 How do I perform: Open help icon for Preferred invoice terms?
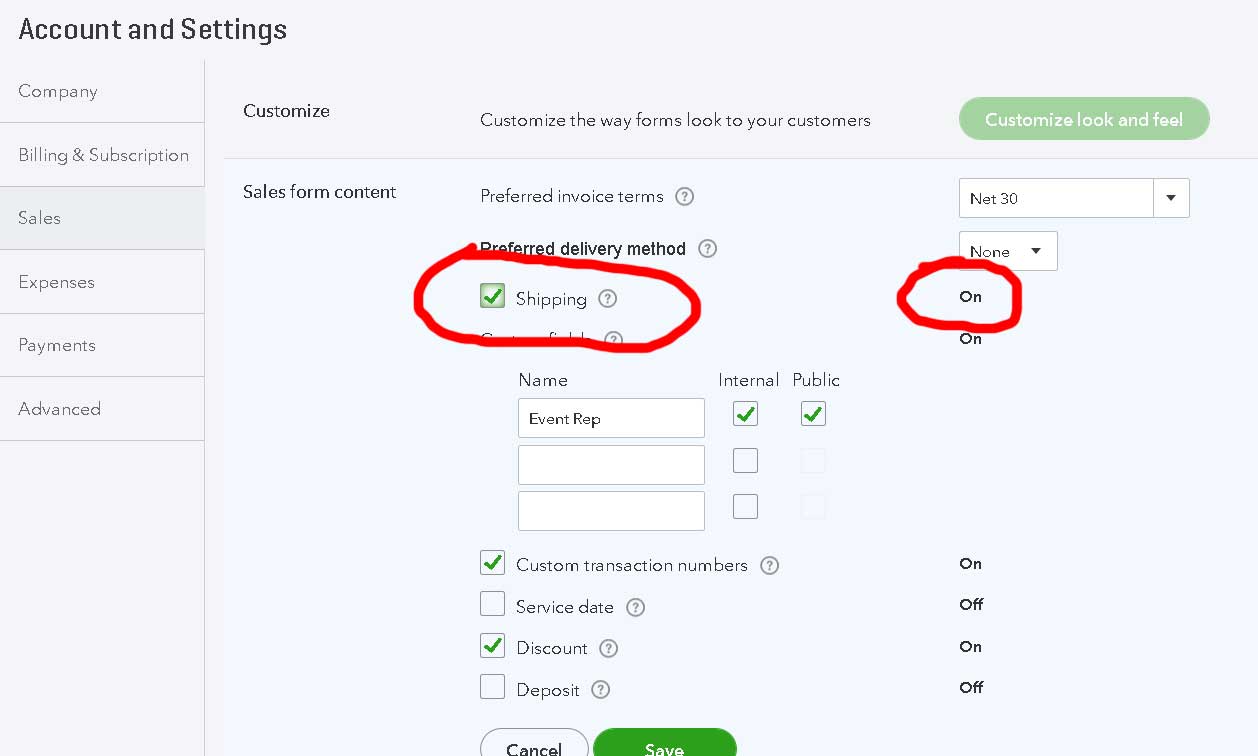[684, 196]
